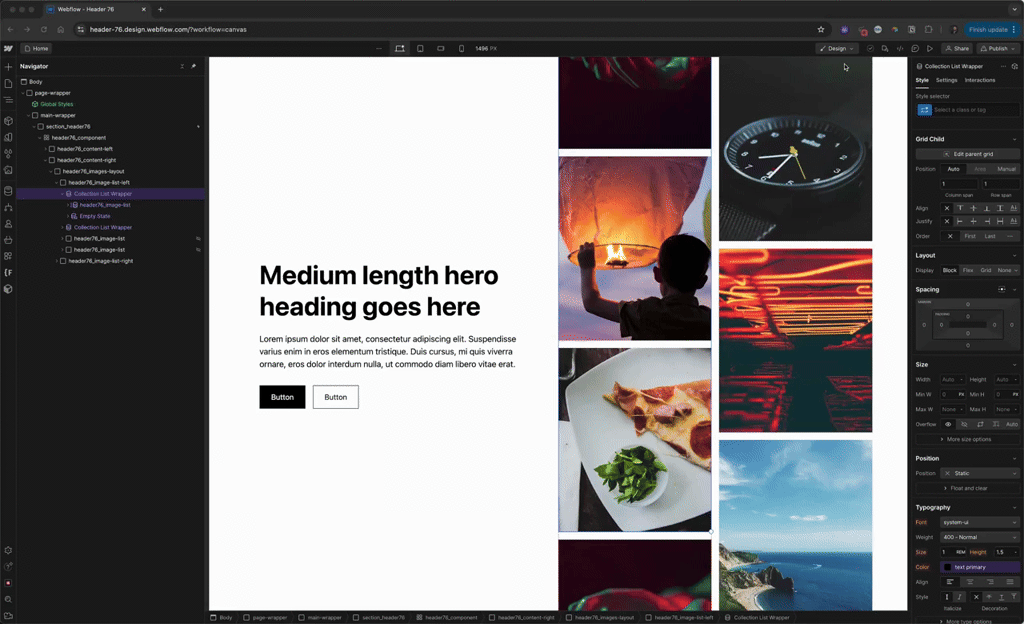The width and height of the screenshot is (1024, 624).
Task: Open the Pages panel icon
Action: (x=8, y=83)
